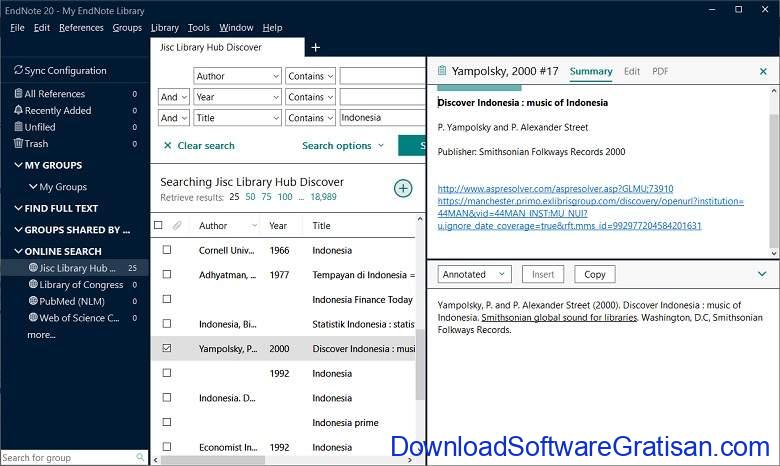780x466 pixels.
Task: Open the And operator dropdown for Title row
Action: pos(174,118)
